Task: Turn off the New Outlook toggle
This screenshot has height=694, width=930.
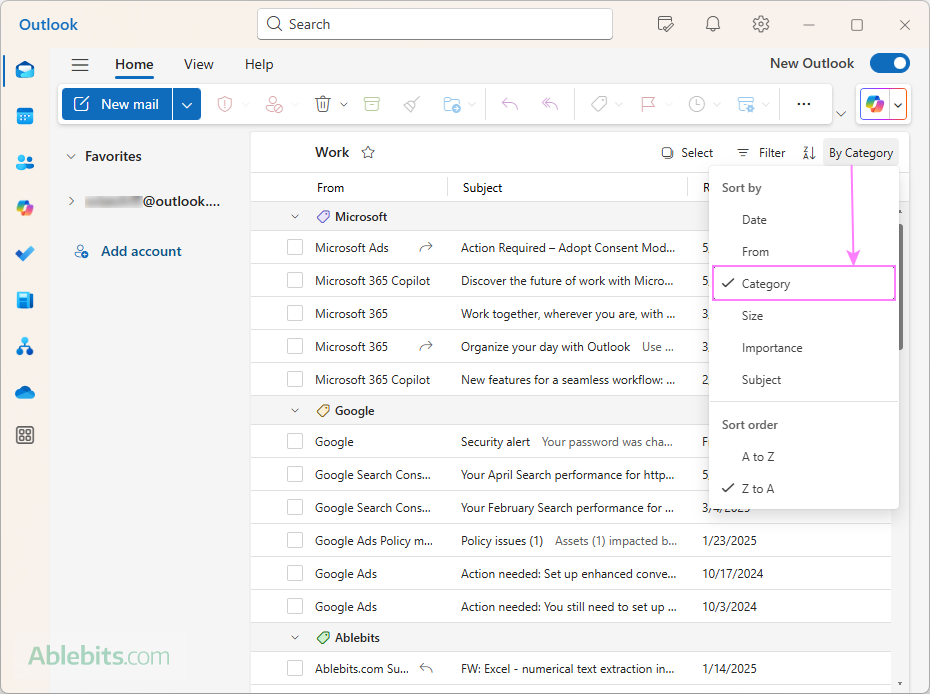Action: 890,63
